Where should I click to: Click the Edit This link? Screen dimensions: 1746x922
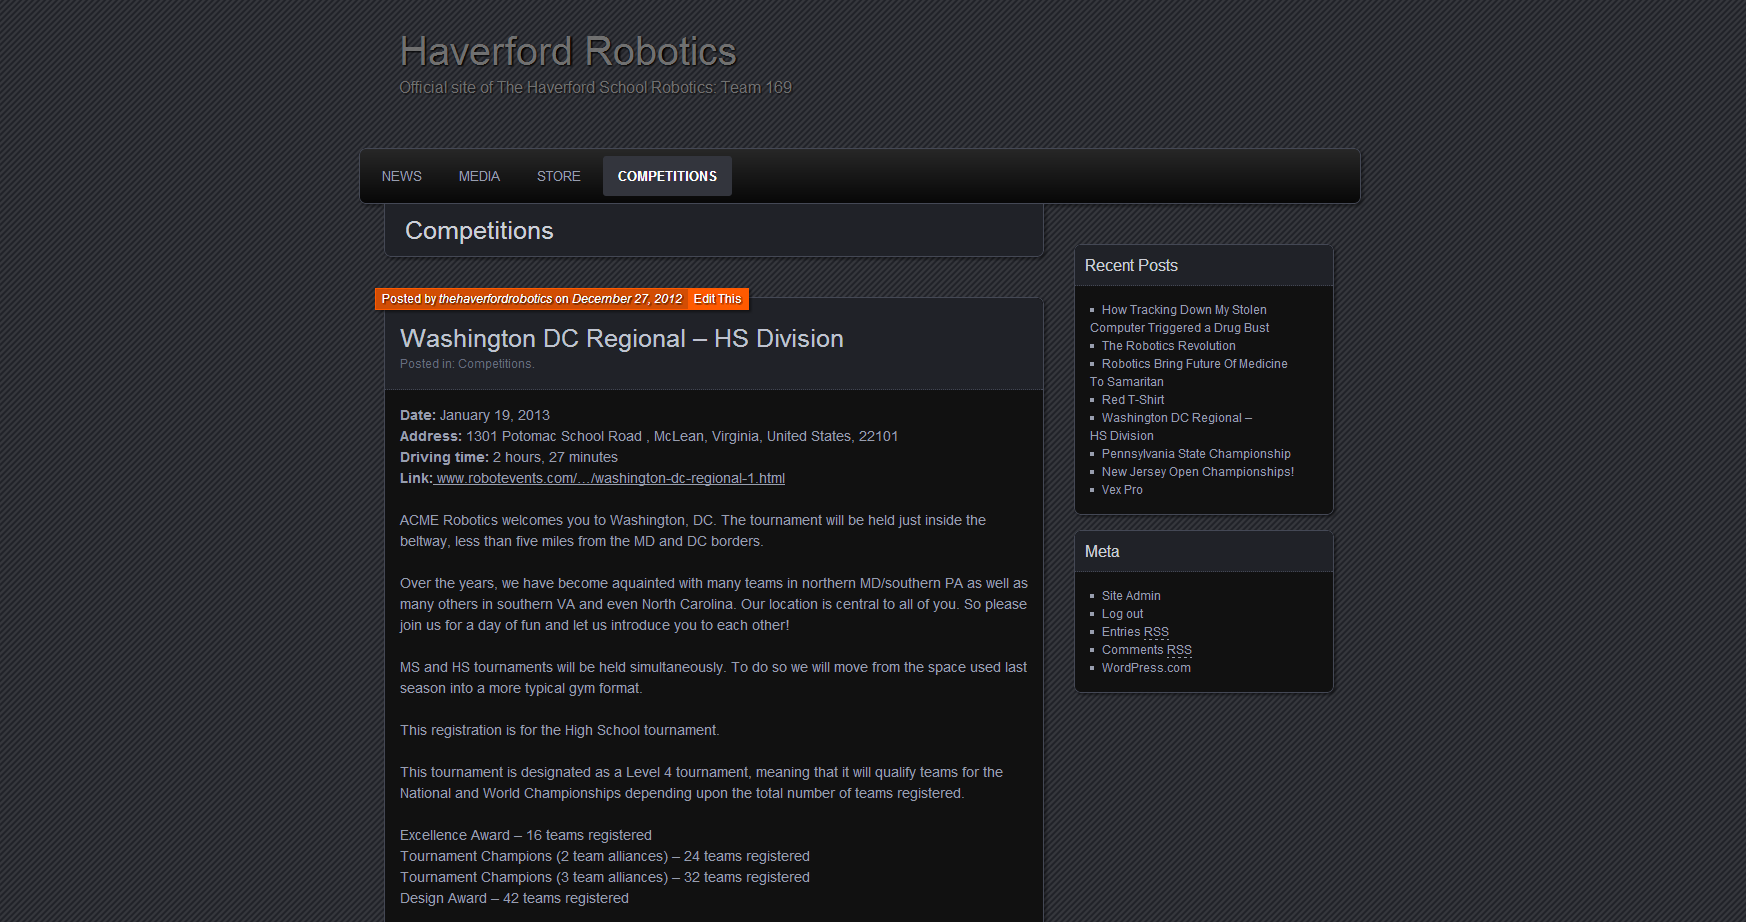click(x=717, y=299)
